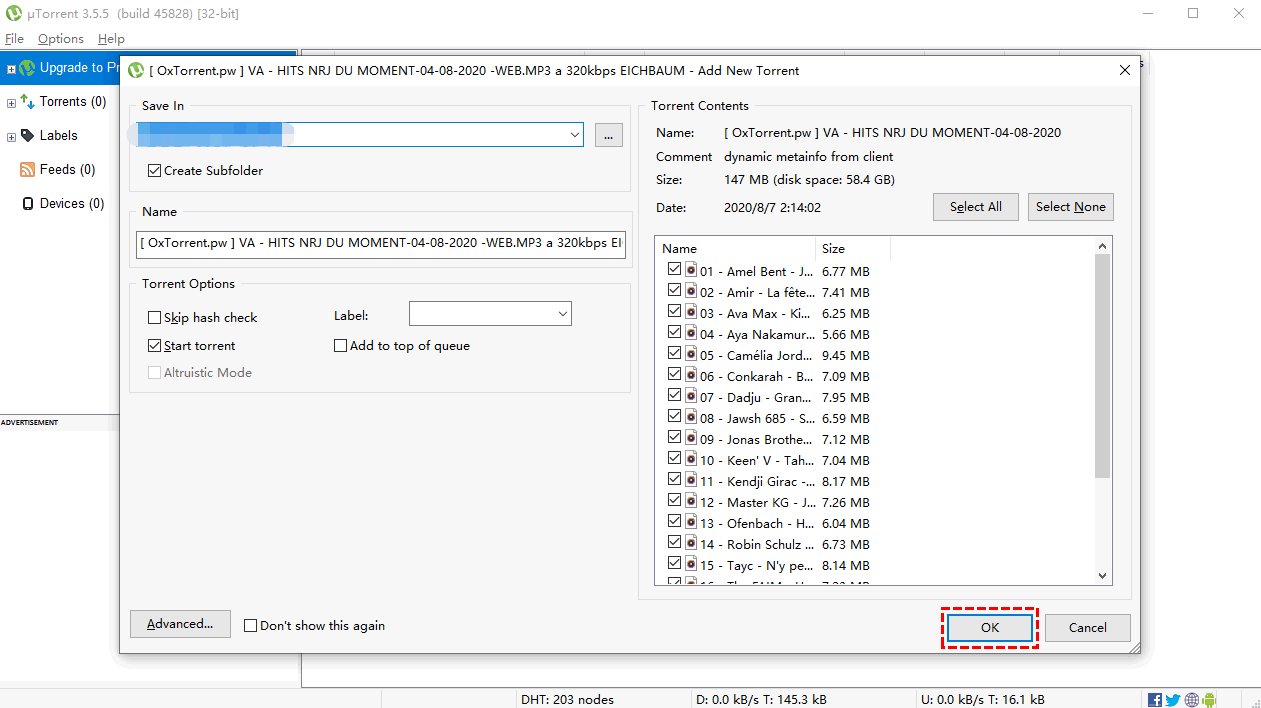
Task: Expand the Labels tree node
Action: point(11,136)
